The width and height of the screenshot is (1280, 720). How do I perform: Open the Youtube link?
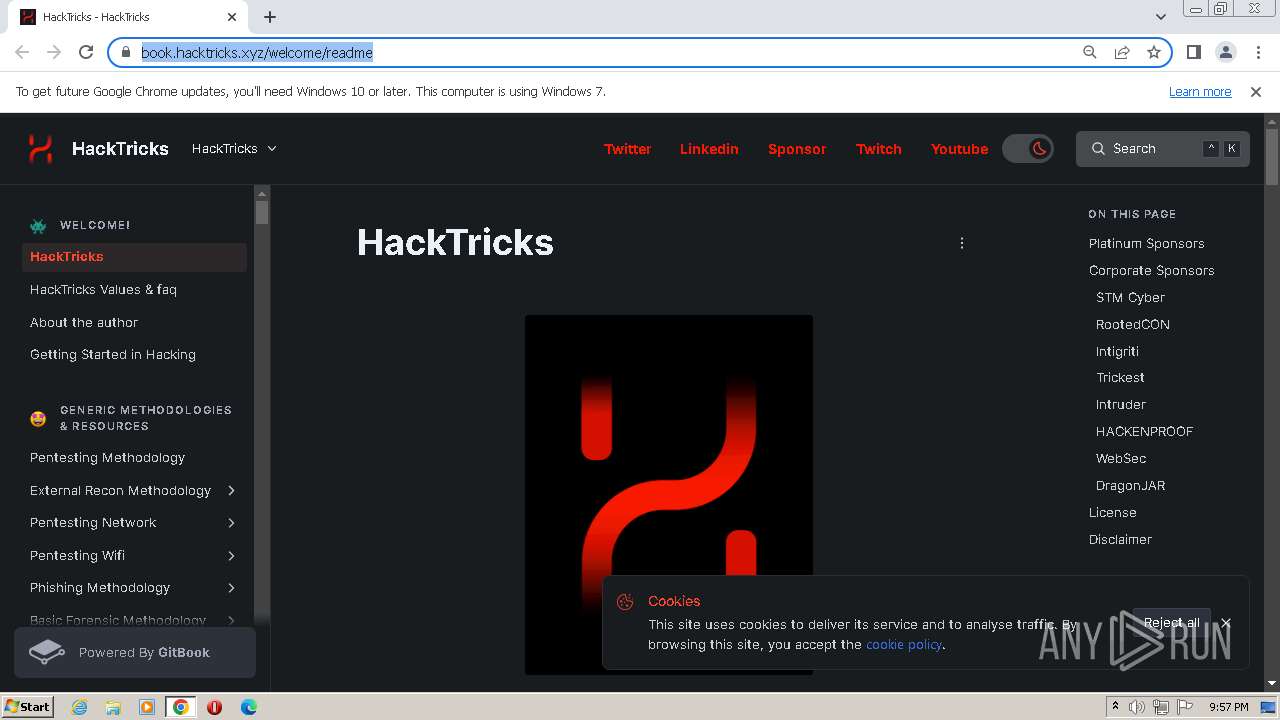click(x=959, y=148)
